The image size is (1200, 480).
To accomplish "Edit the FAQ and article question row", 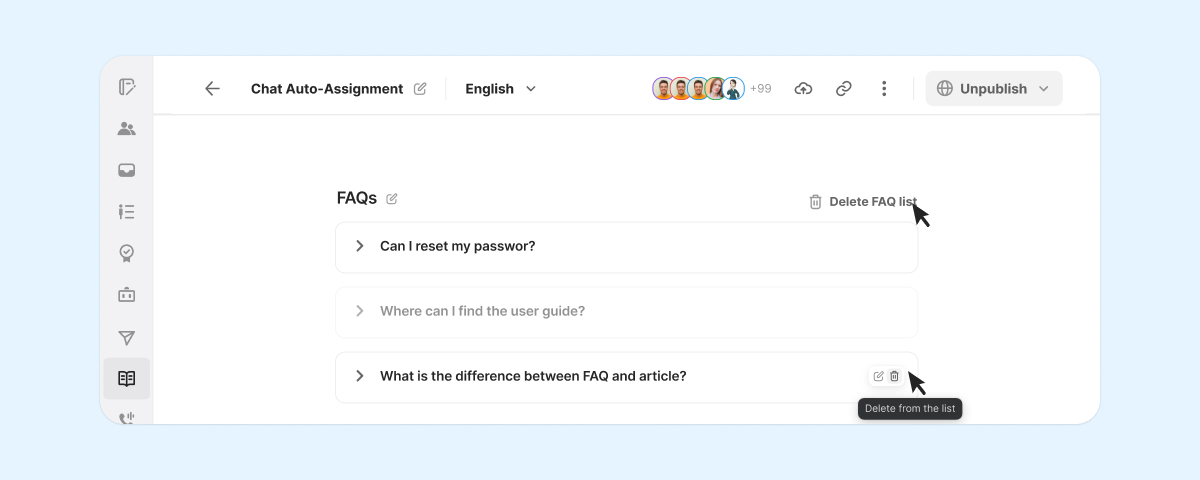I will [x=878, y=376].
